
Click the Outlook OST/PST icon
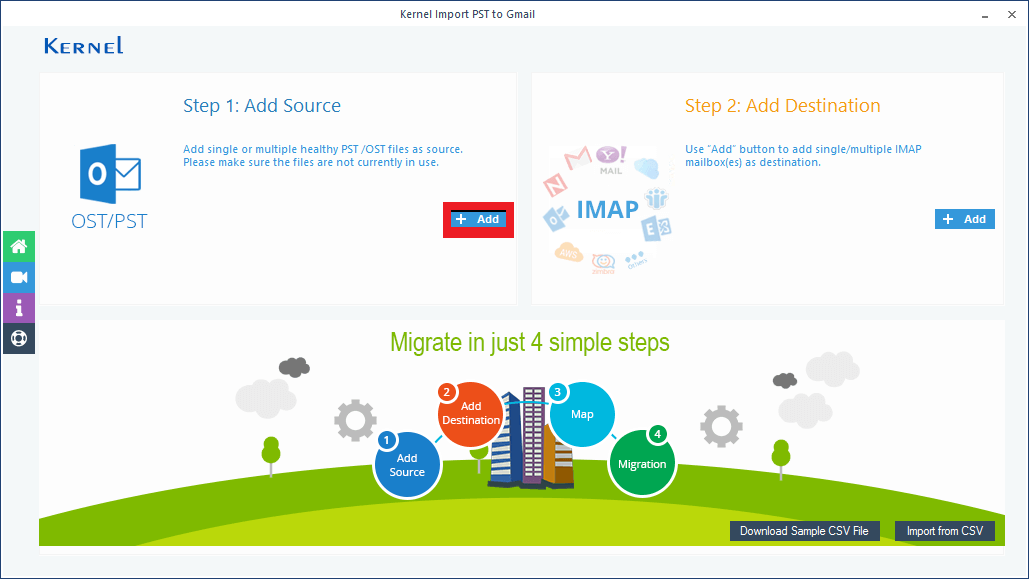click(x=110, y=174)
